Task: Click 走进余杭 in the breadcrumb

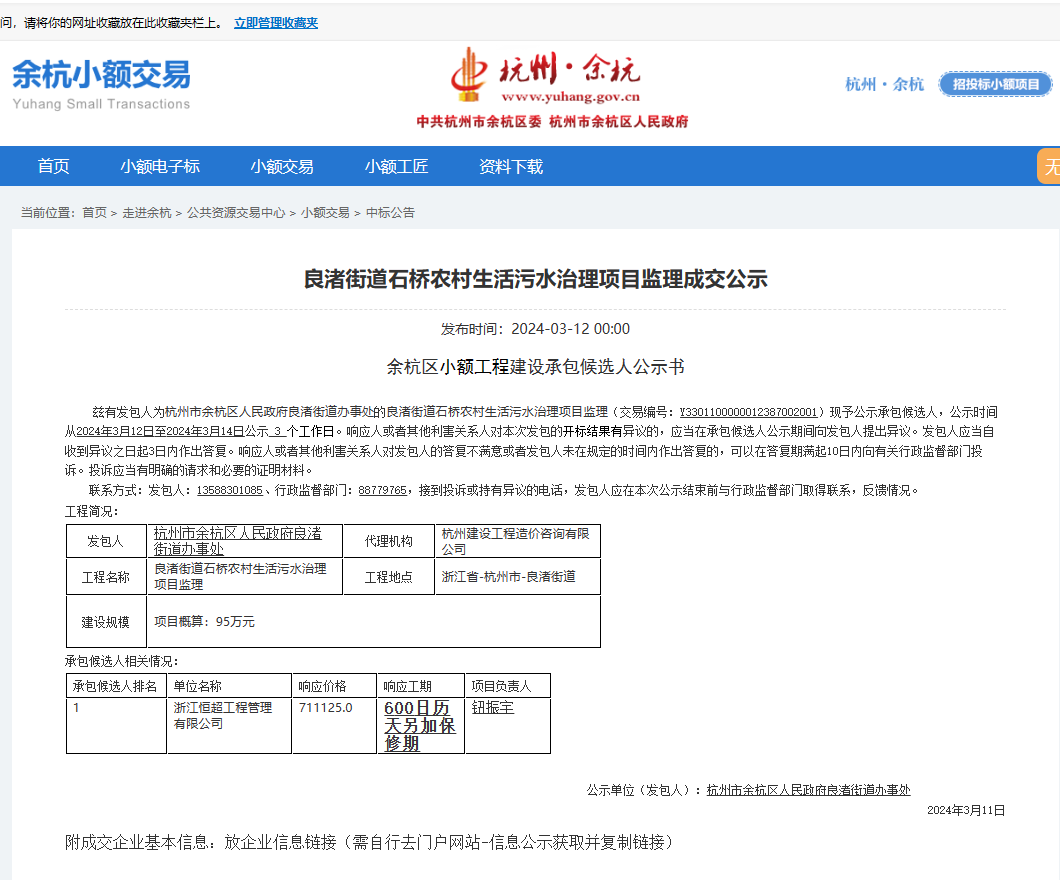Action: coord(146,213)
